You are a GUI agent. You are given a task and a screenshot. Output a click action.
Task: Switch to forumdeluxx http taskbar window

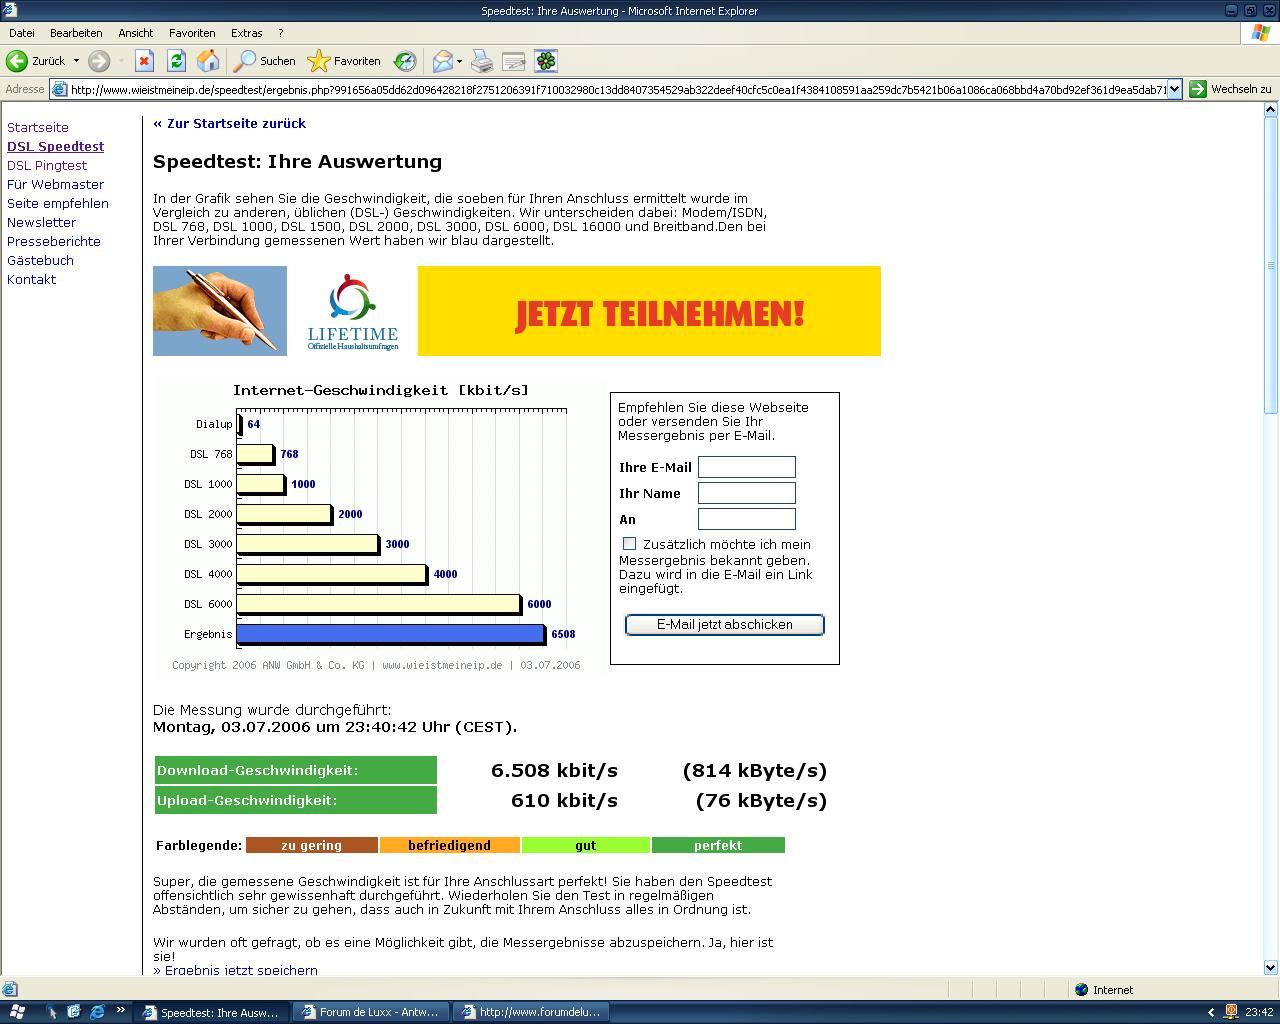point(531,1012)
